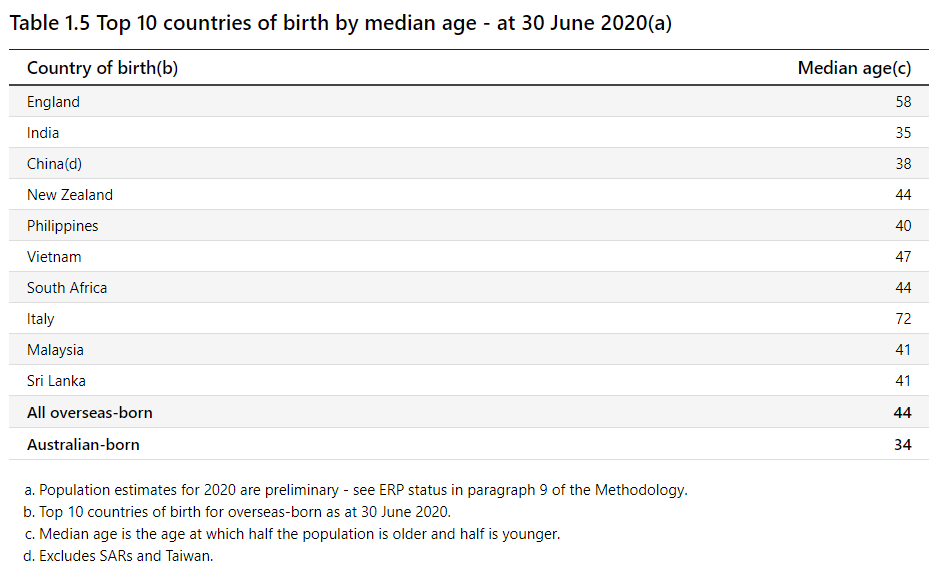The image size is (940, 582).
Task: Click the China(d) row label
Action: point(54,164)
